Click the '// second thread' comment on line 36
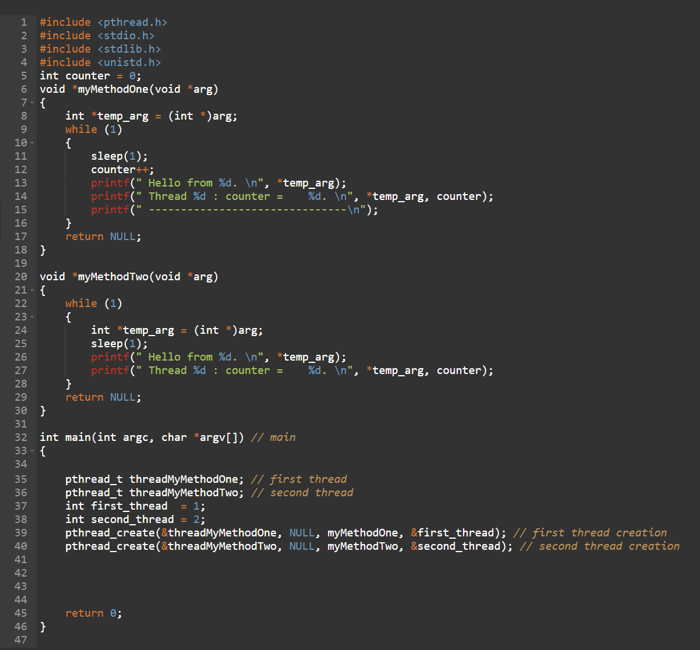 point(302,493)
